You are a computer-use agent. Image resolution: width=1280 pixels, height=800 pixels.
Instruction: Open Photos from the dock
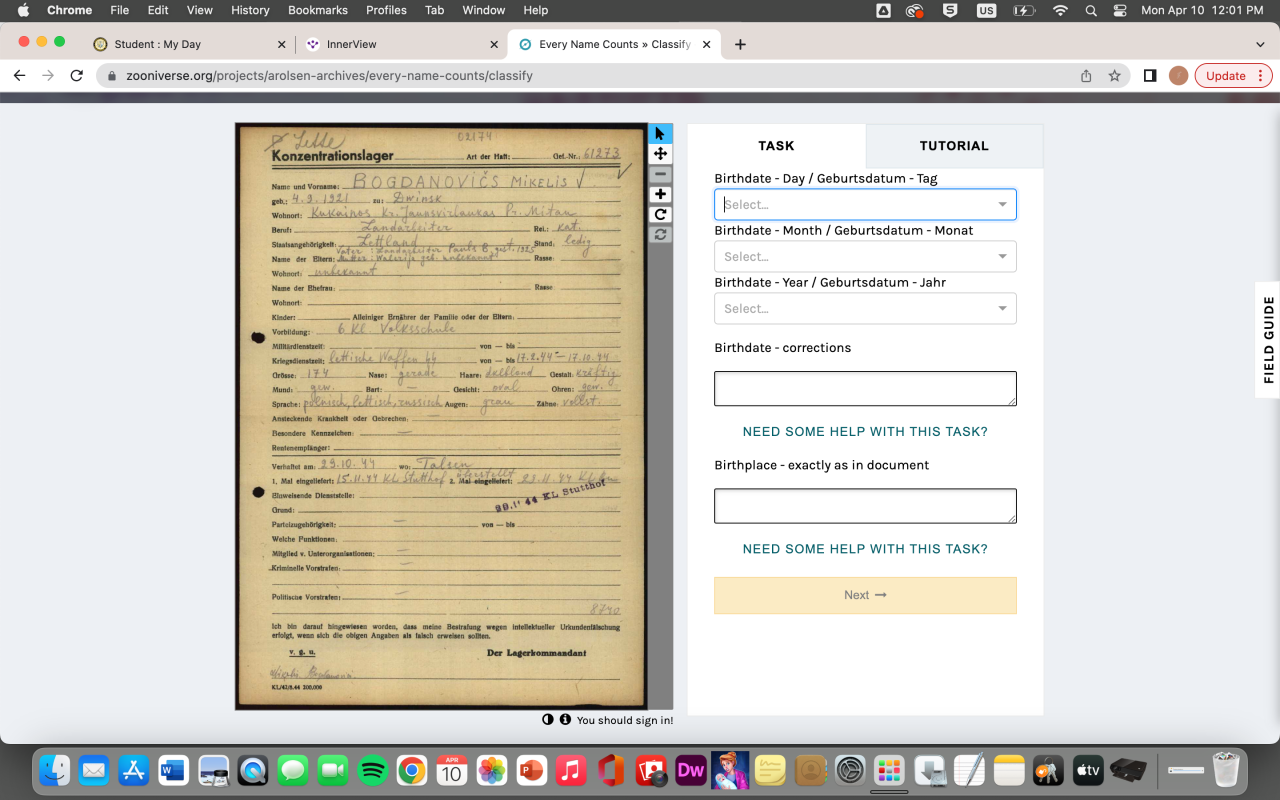491,771
